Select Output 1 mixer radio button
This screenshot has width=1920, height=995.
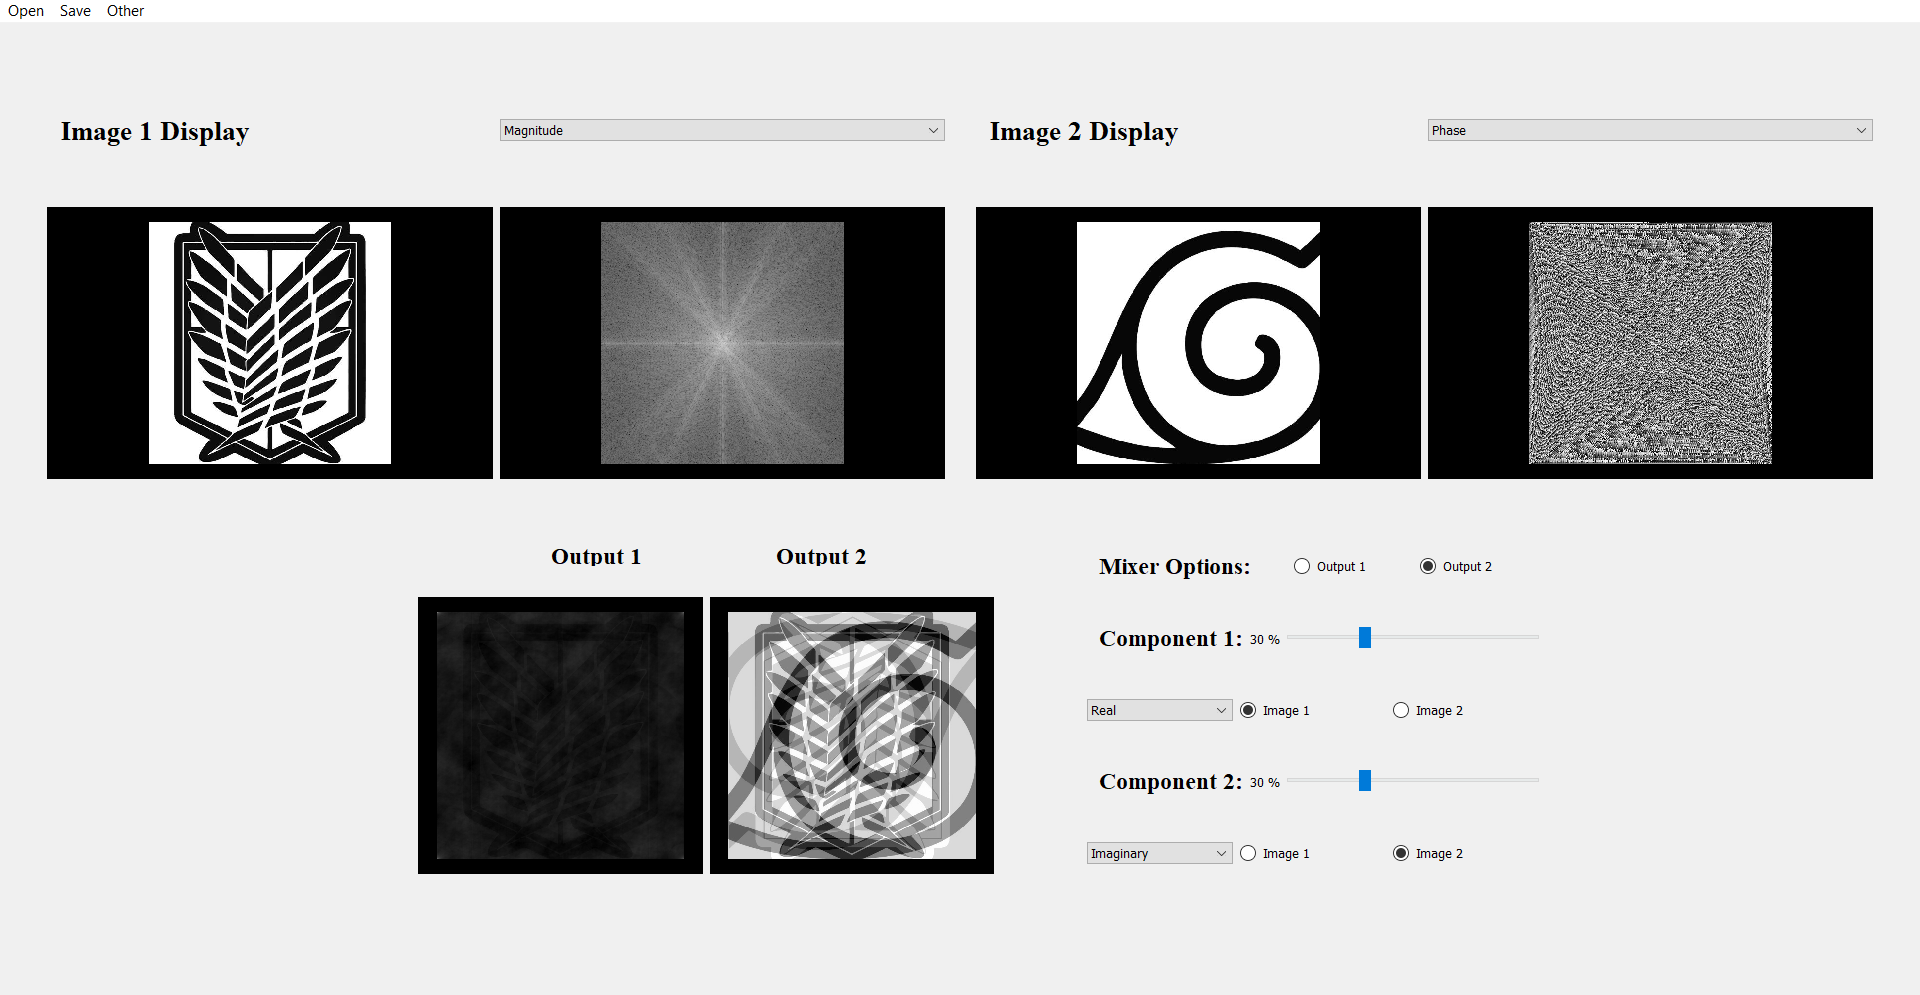click(1329, 566)
